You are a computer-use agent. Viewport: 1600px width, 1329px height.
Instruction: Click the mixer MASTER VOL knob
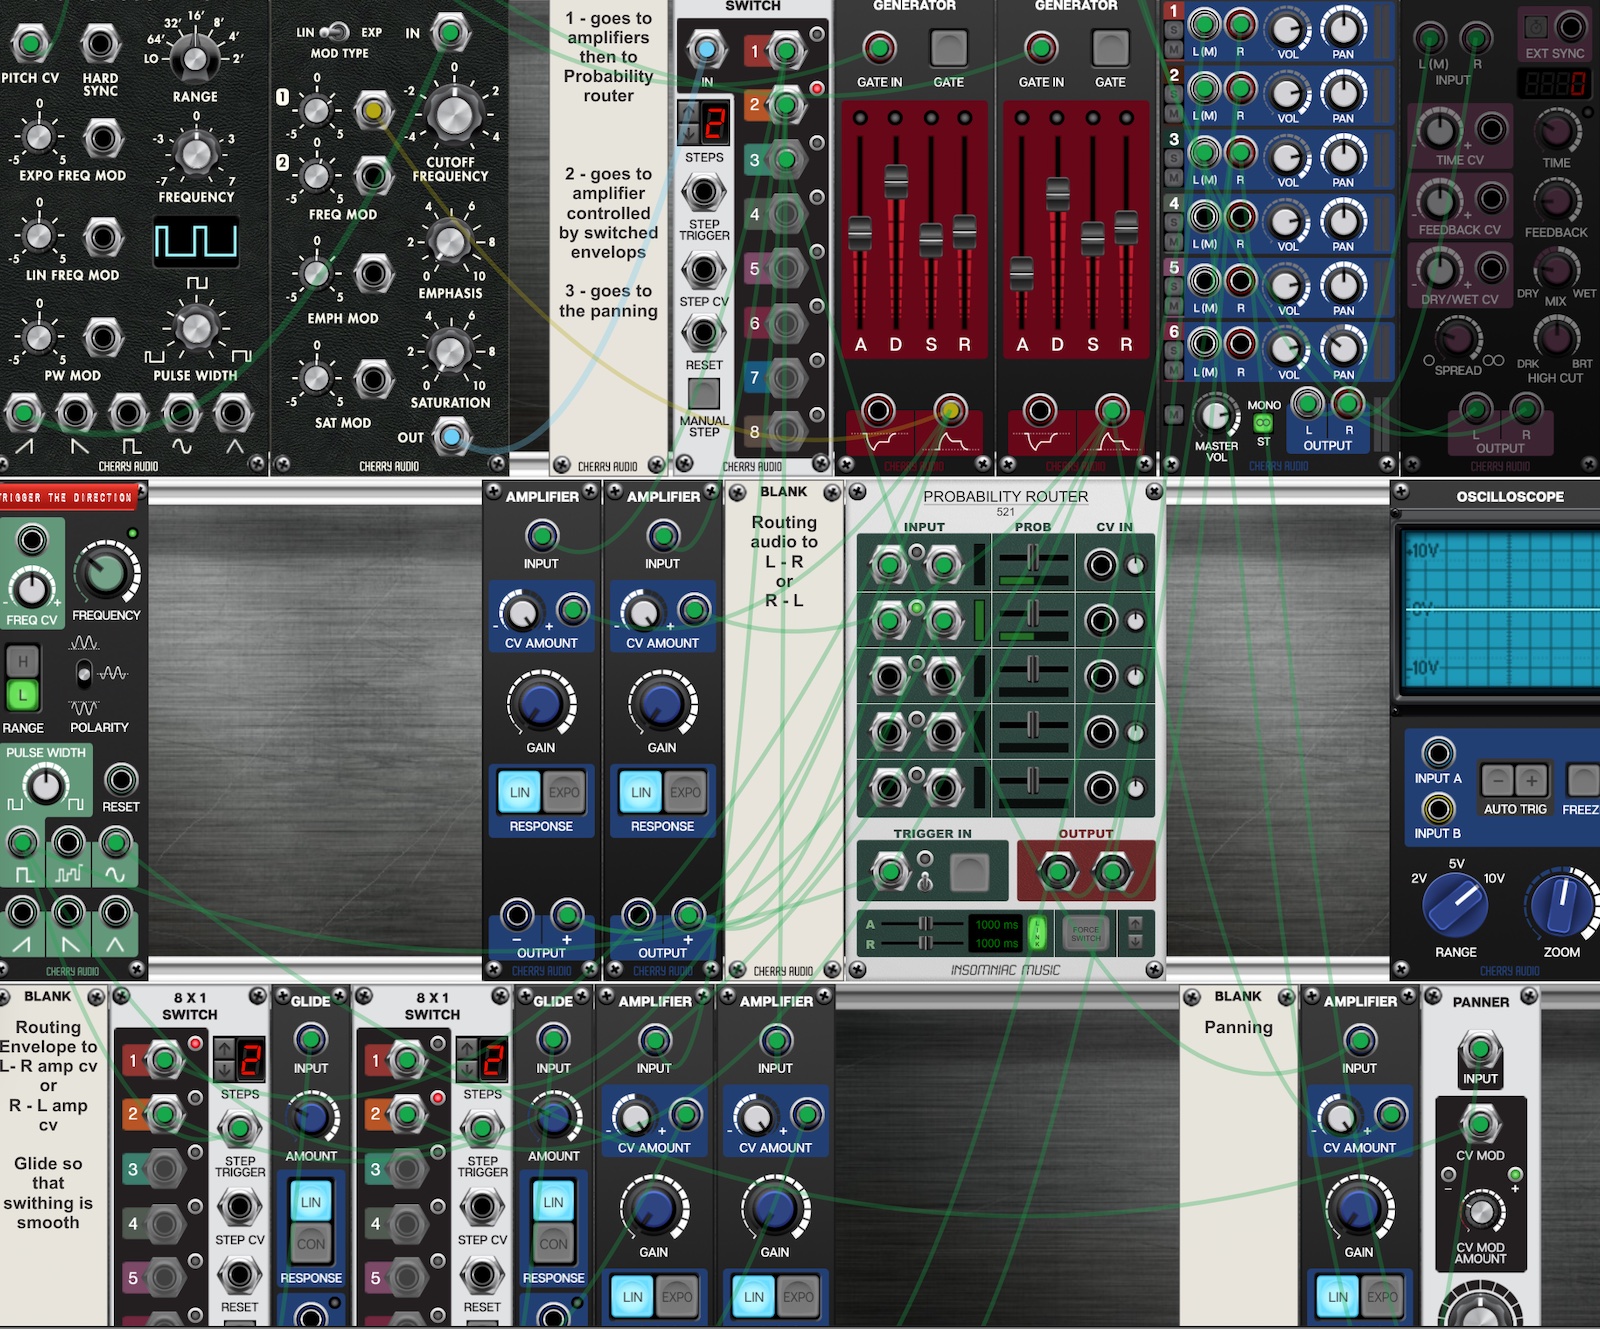tap(1215, 416)
